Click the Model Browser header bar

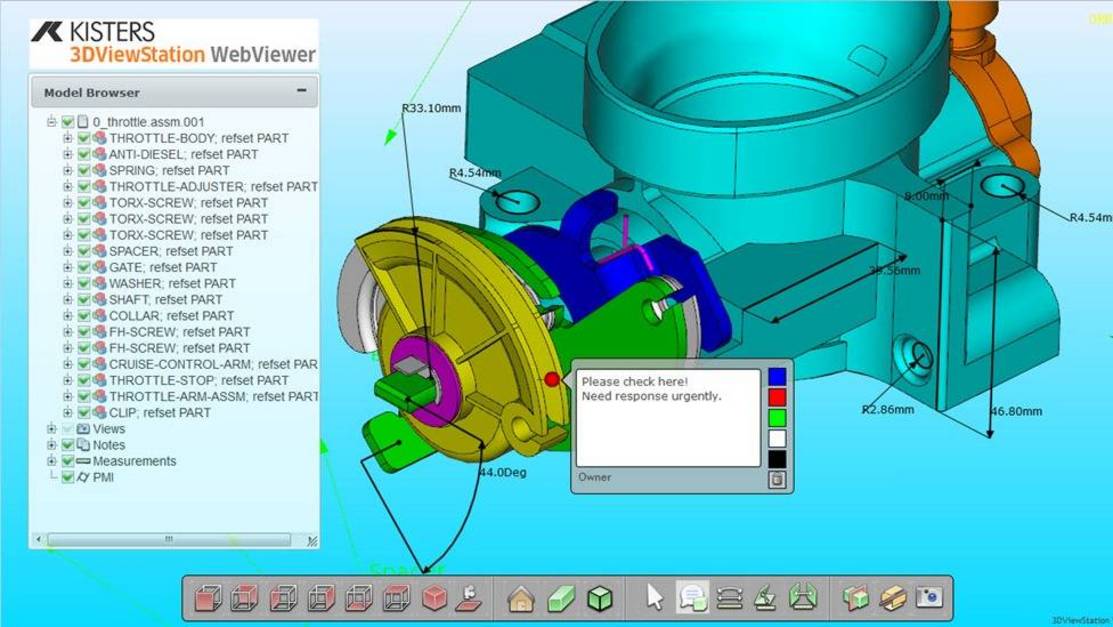click(x=174, y=92)
